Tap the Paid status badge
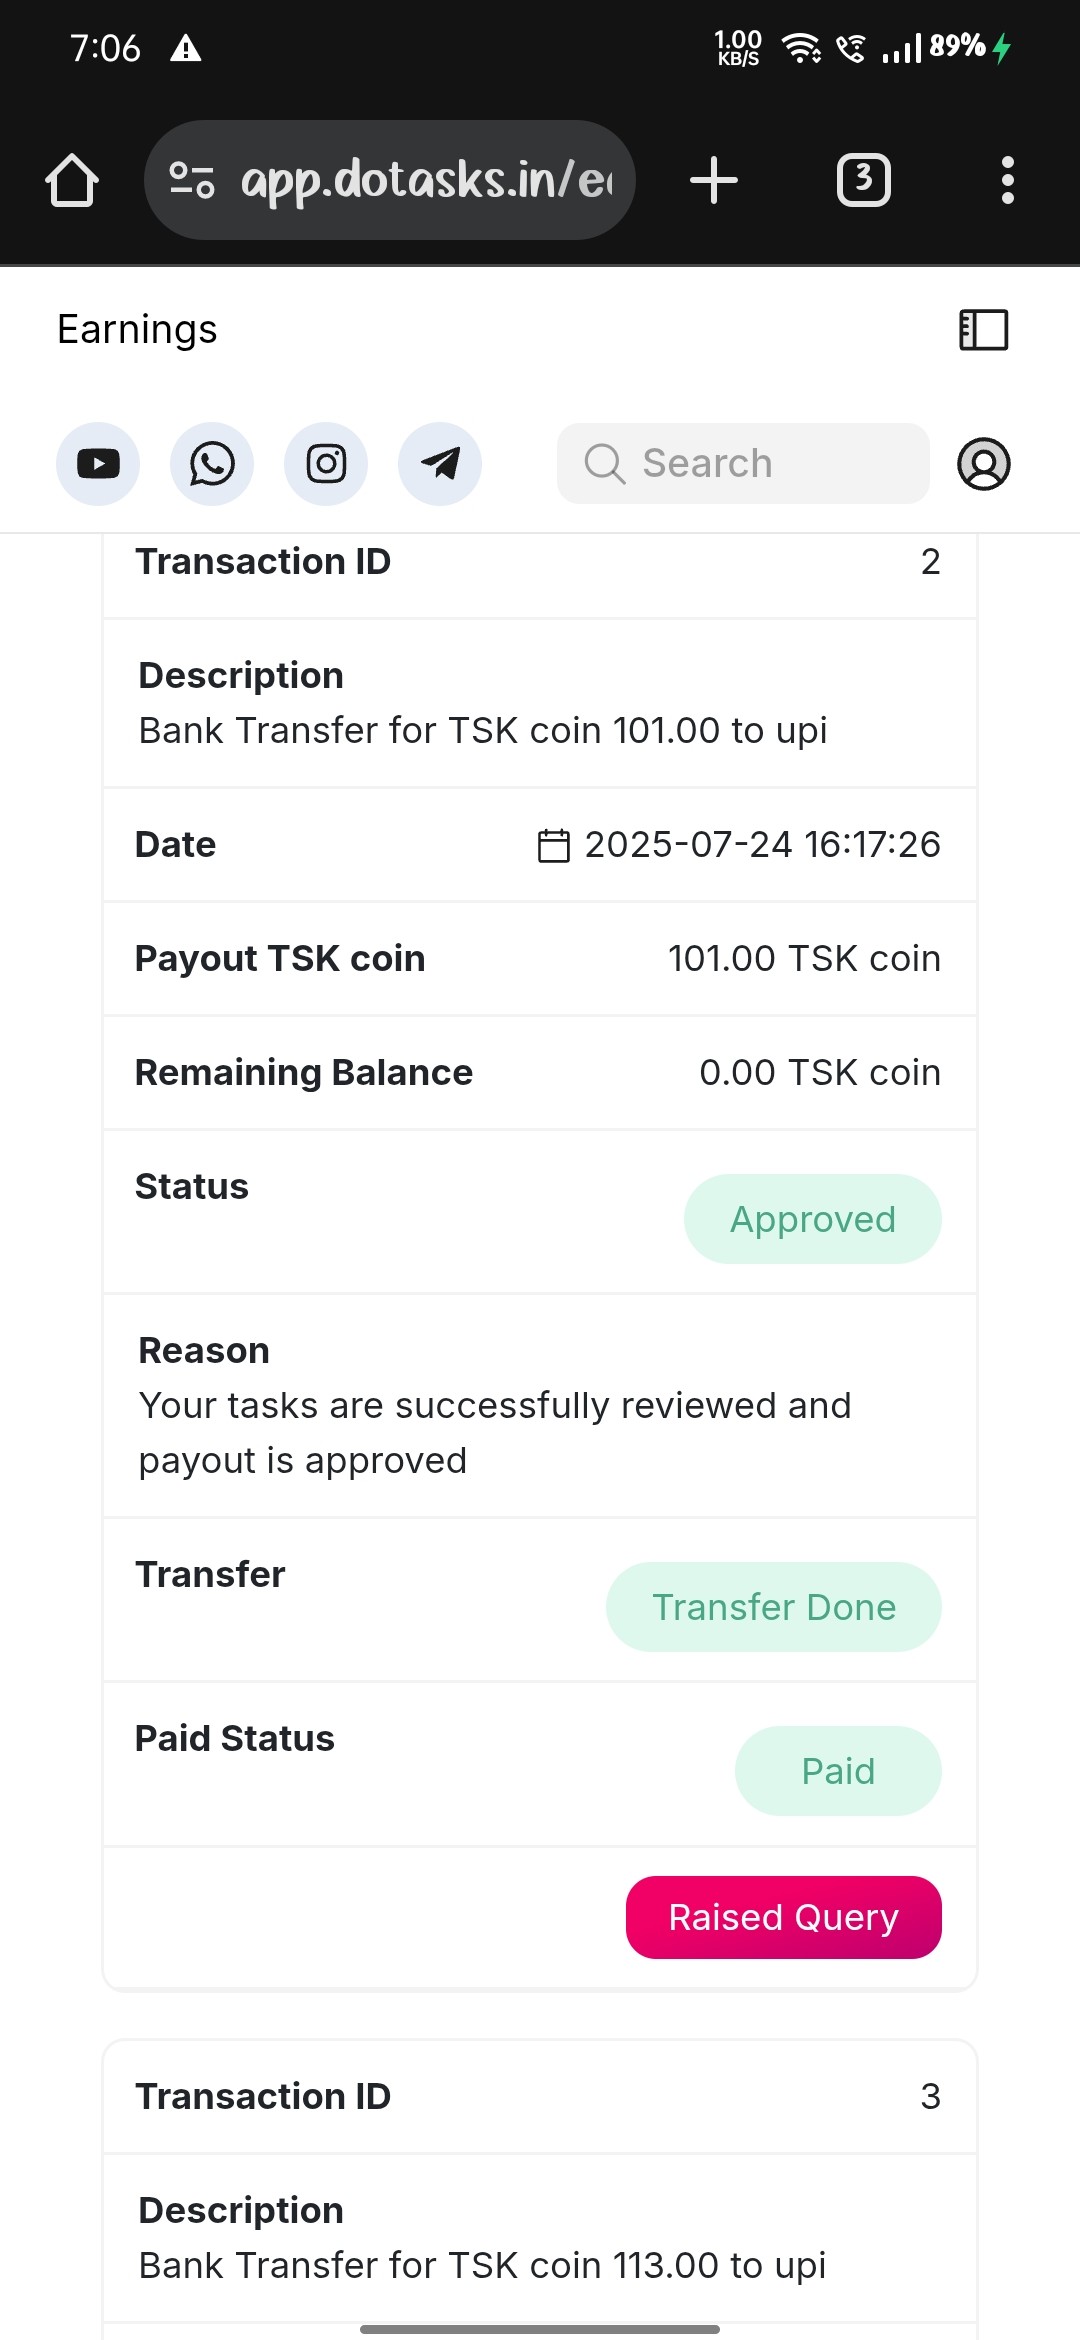This screenshot has height=2340, width=1080. (838, 1771)
